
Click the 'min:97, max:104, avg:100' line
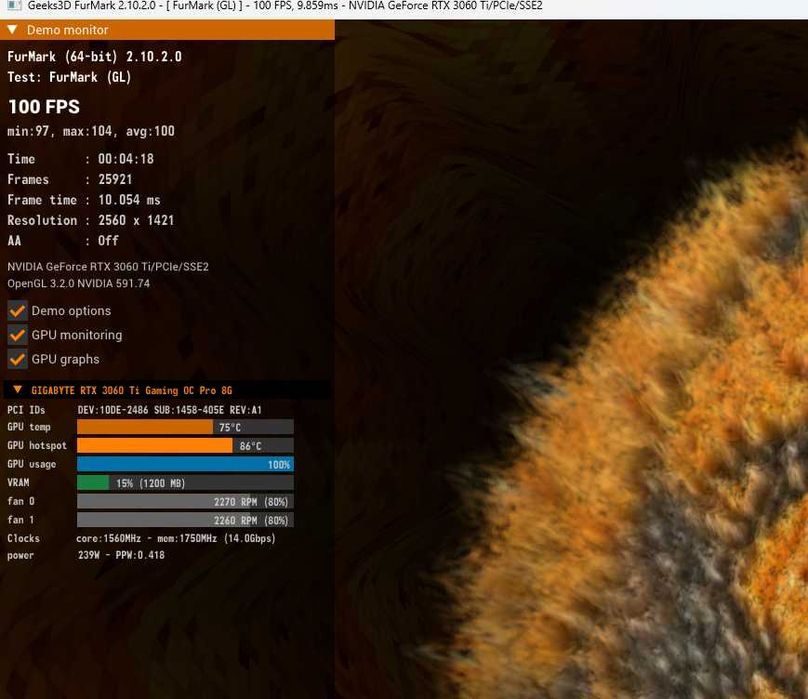pos(91,131)
